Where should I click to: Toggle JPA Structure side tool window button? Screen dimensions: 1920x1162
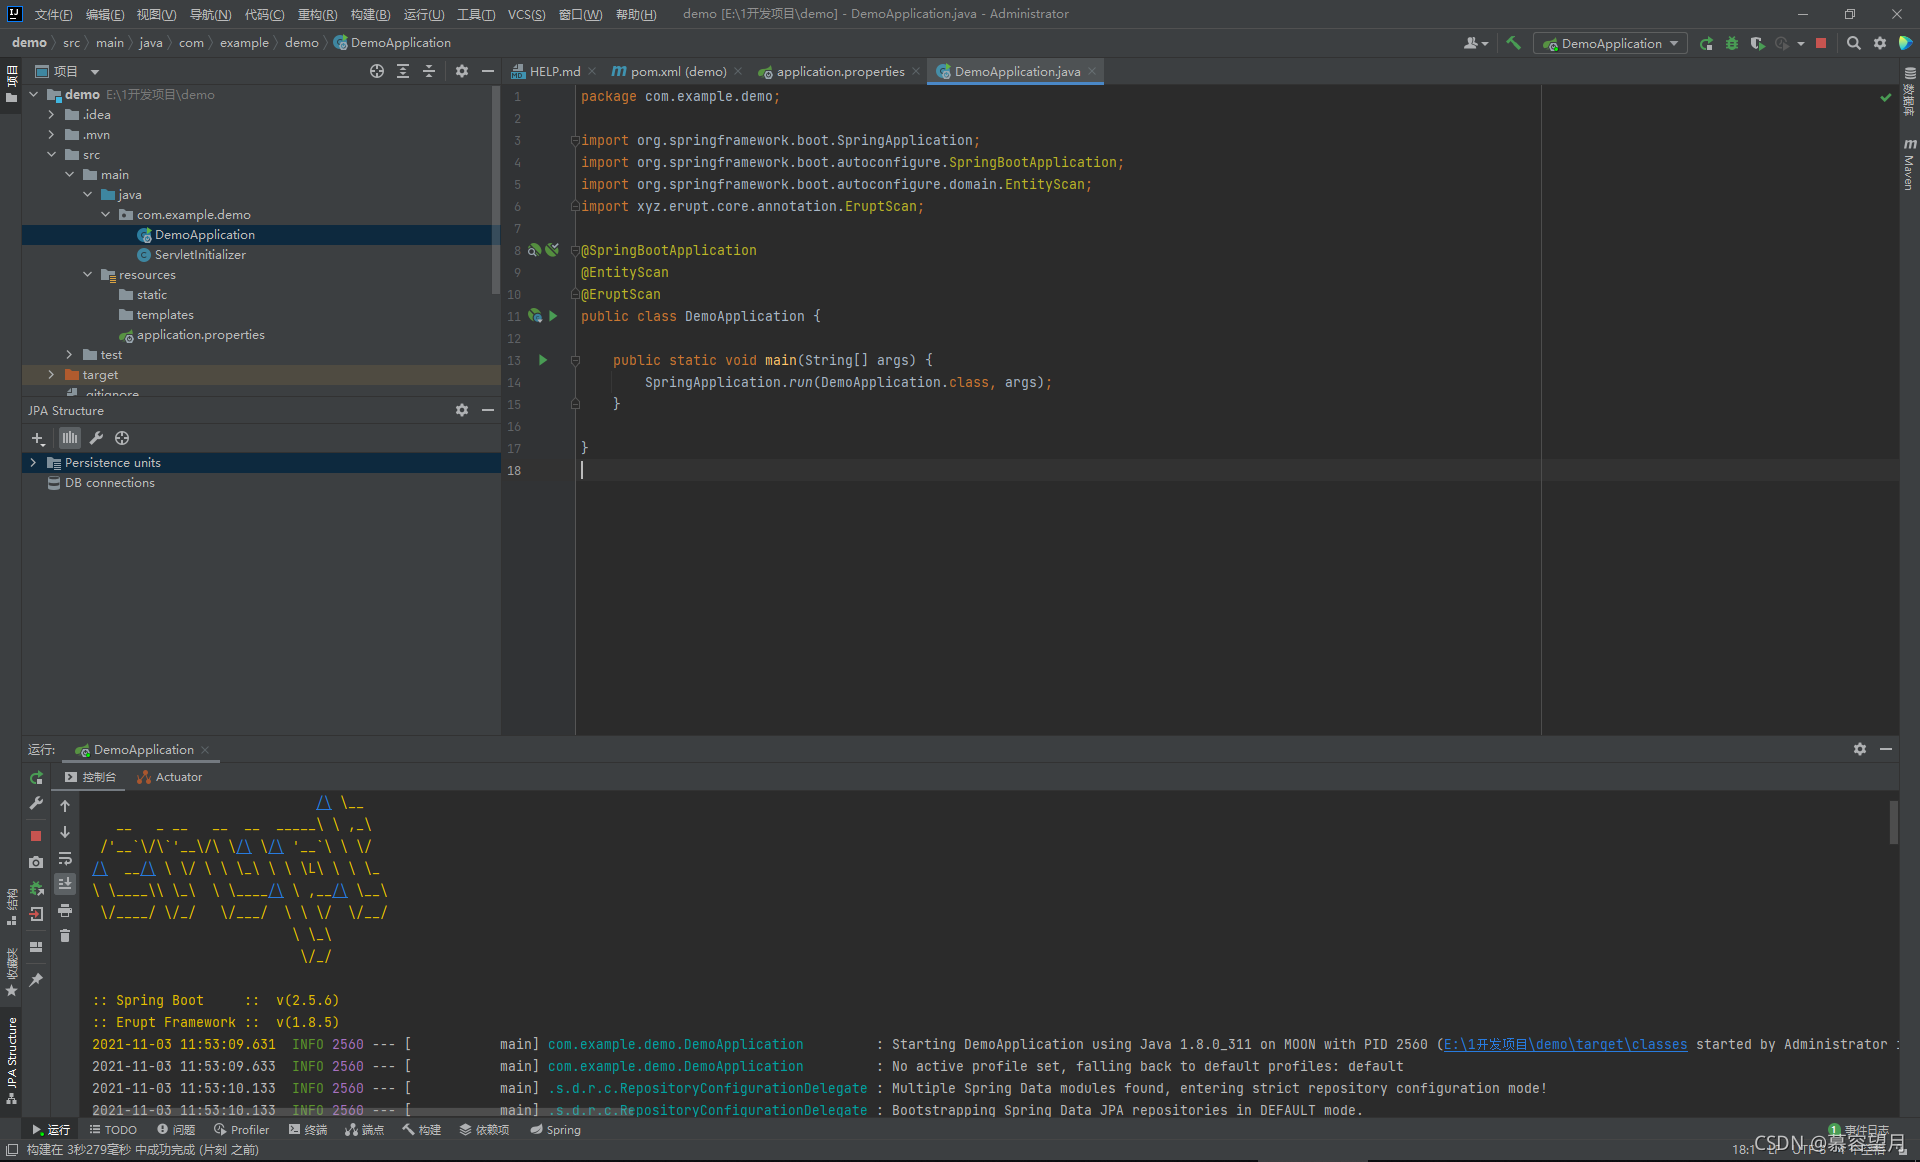tap(11, 1061)
